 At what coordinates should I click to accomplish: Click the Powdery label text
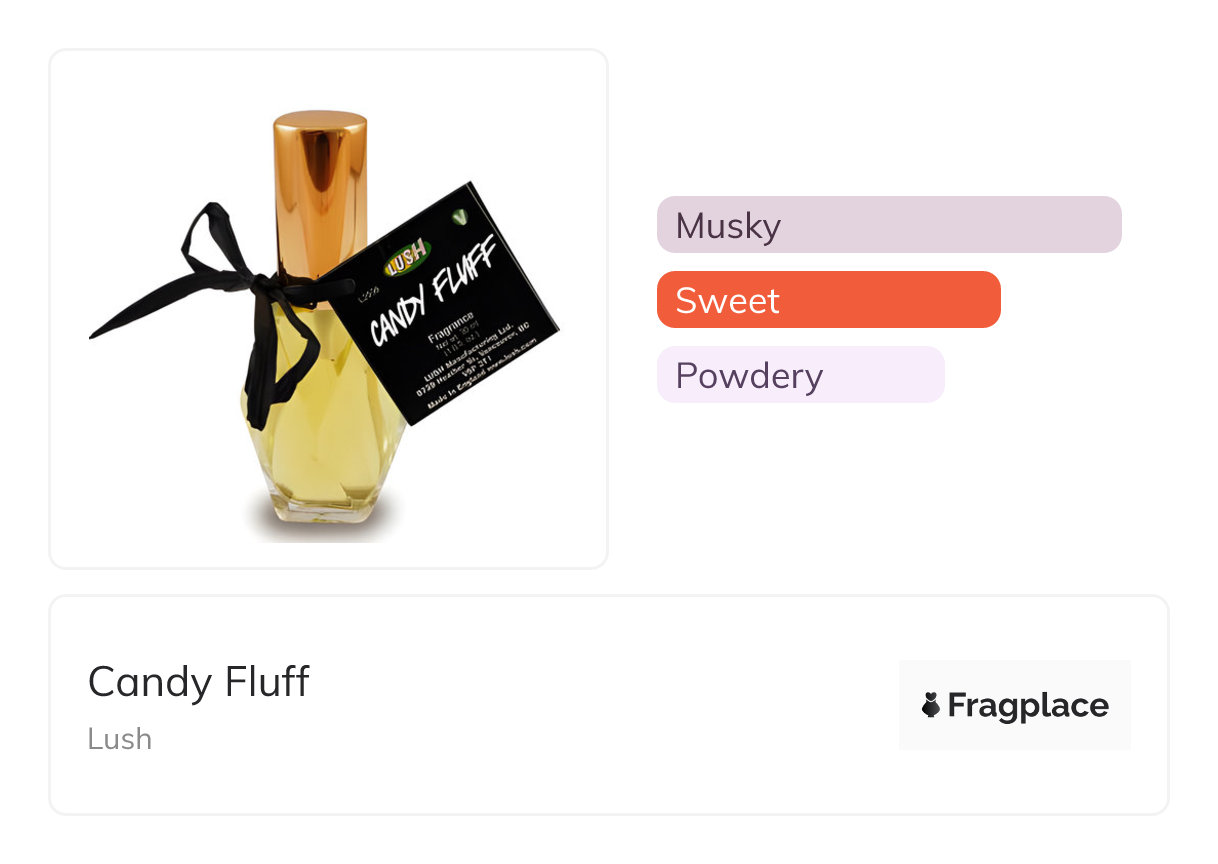pyautogui.click(x=749, y=376)
